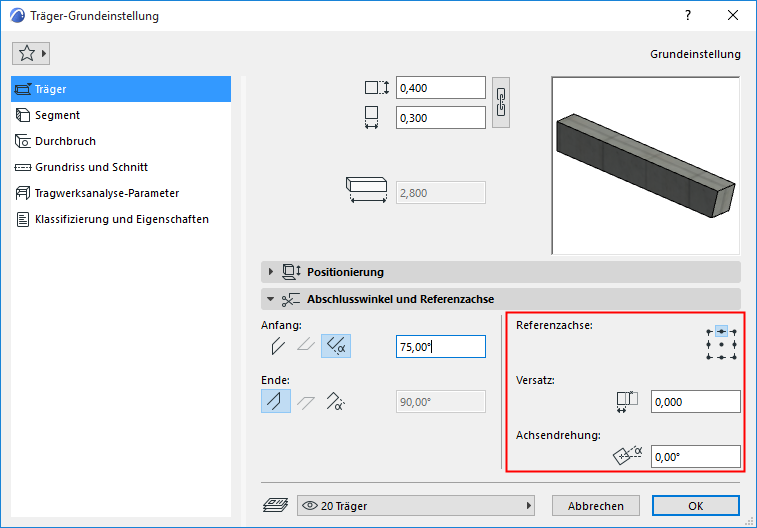Open help with question mark button
757x528 pixels.
pos(688,15)
